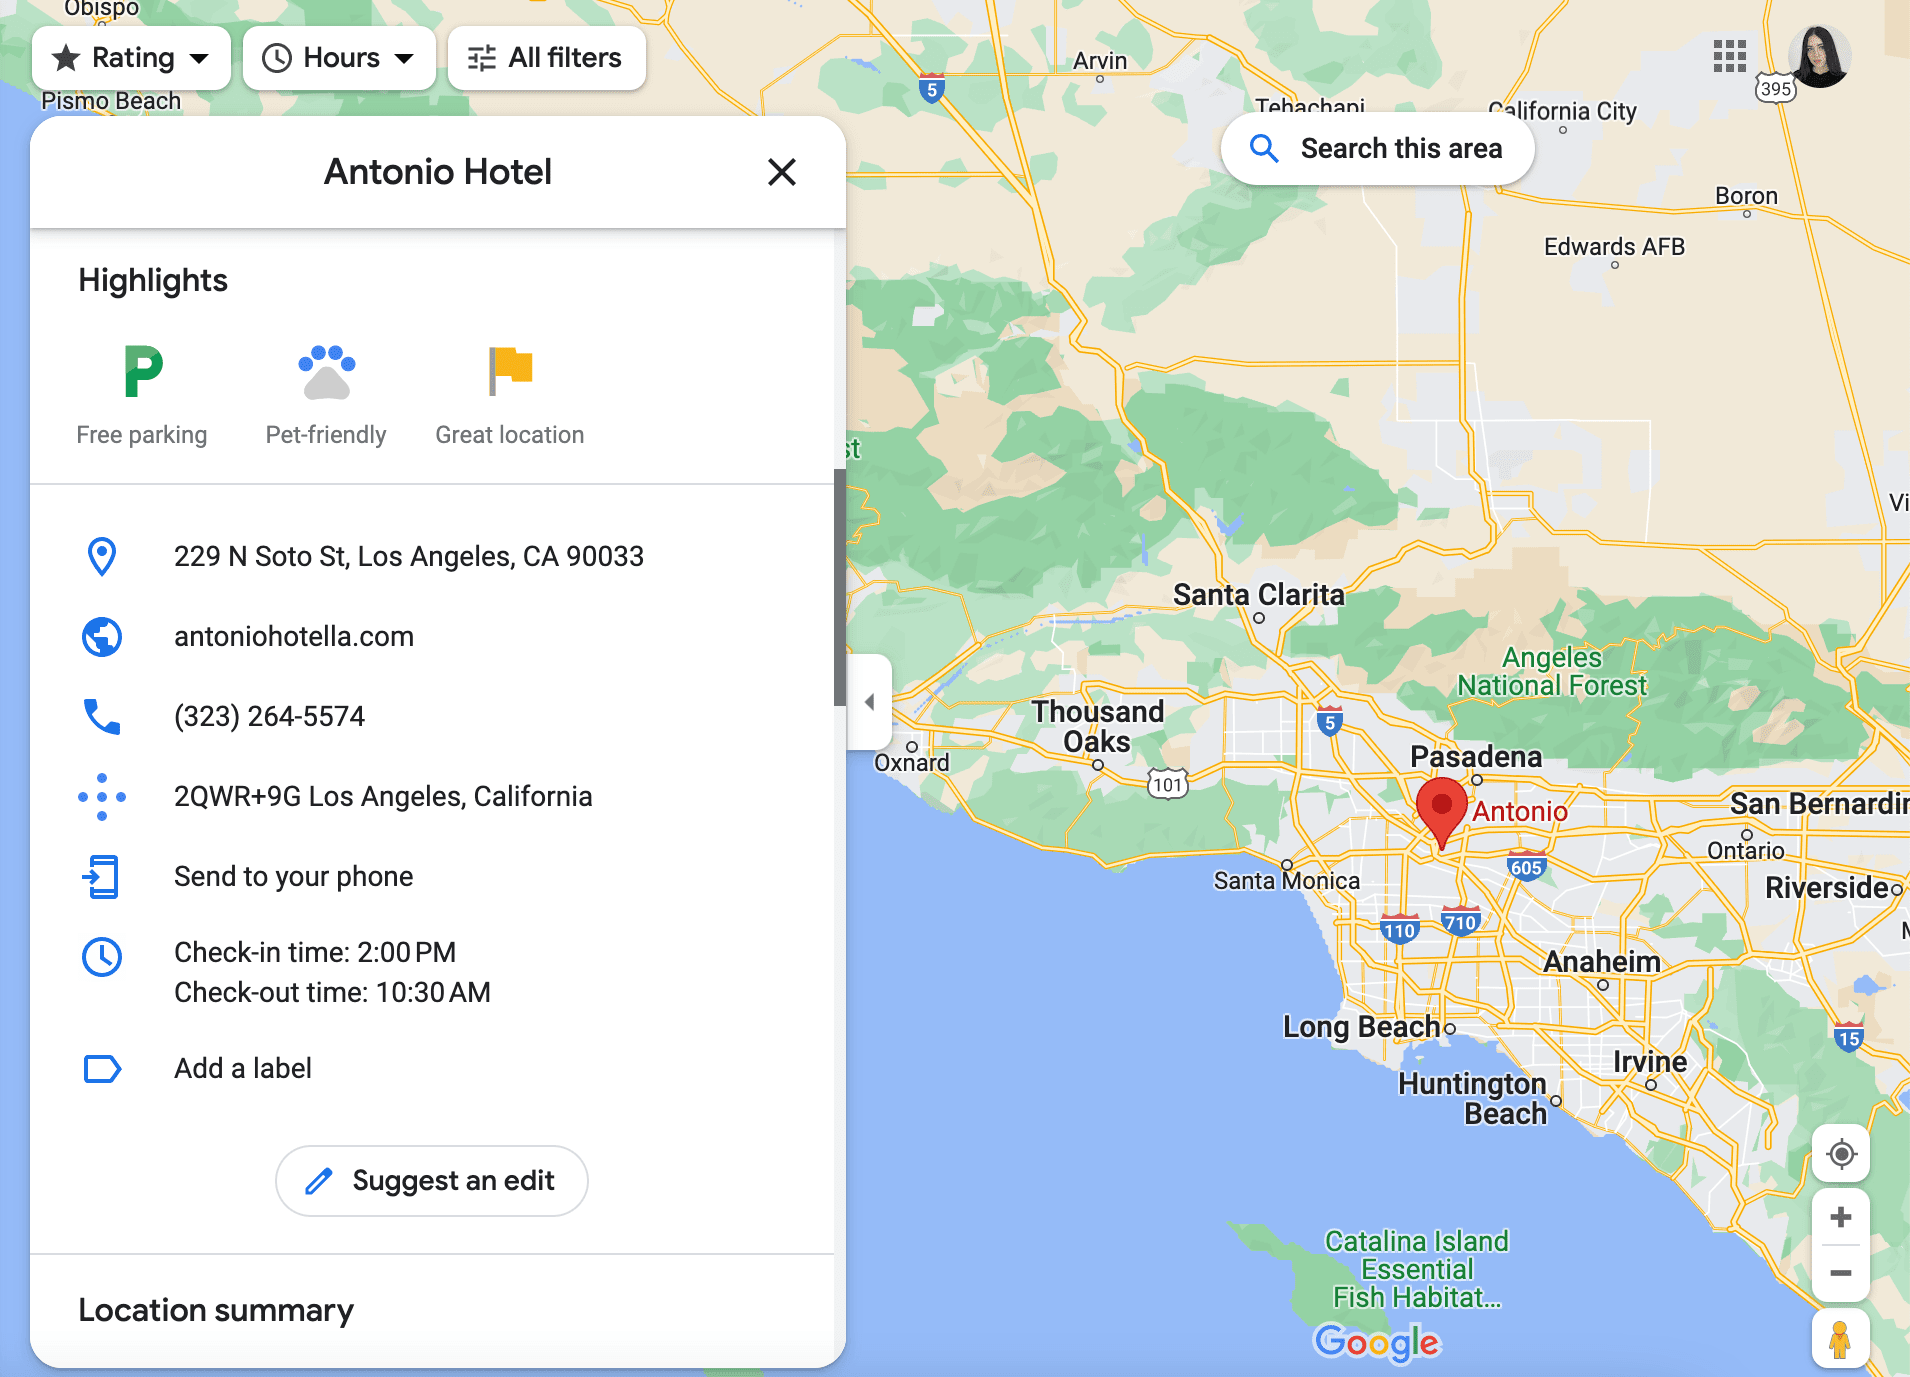The height and width of the screenshot is (1377, 1910).
Task: Click the label tag icon
Action: tap(102, 1069)
